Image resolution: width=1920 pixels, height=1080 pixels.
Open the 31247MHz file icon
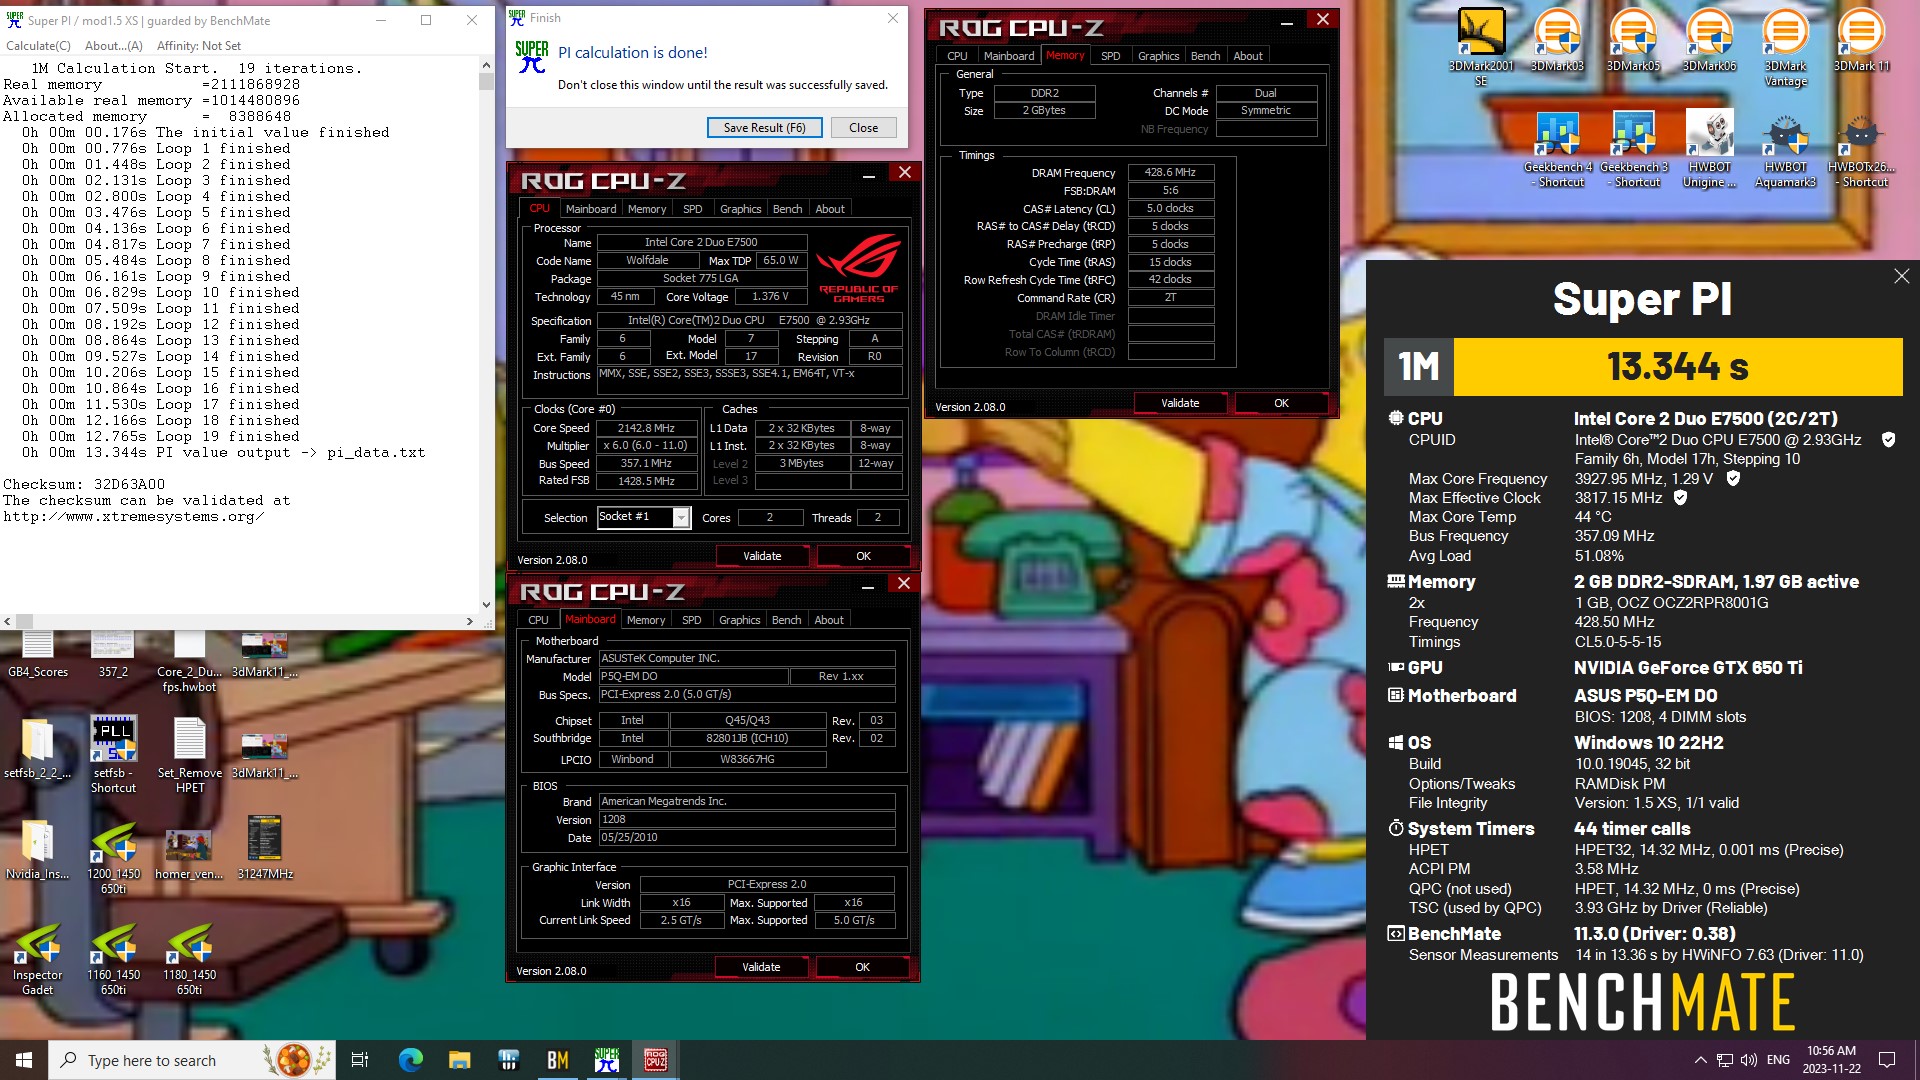pyautogui.click(x=265, y=848)
